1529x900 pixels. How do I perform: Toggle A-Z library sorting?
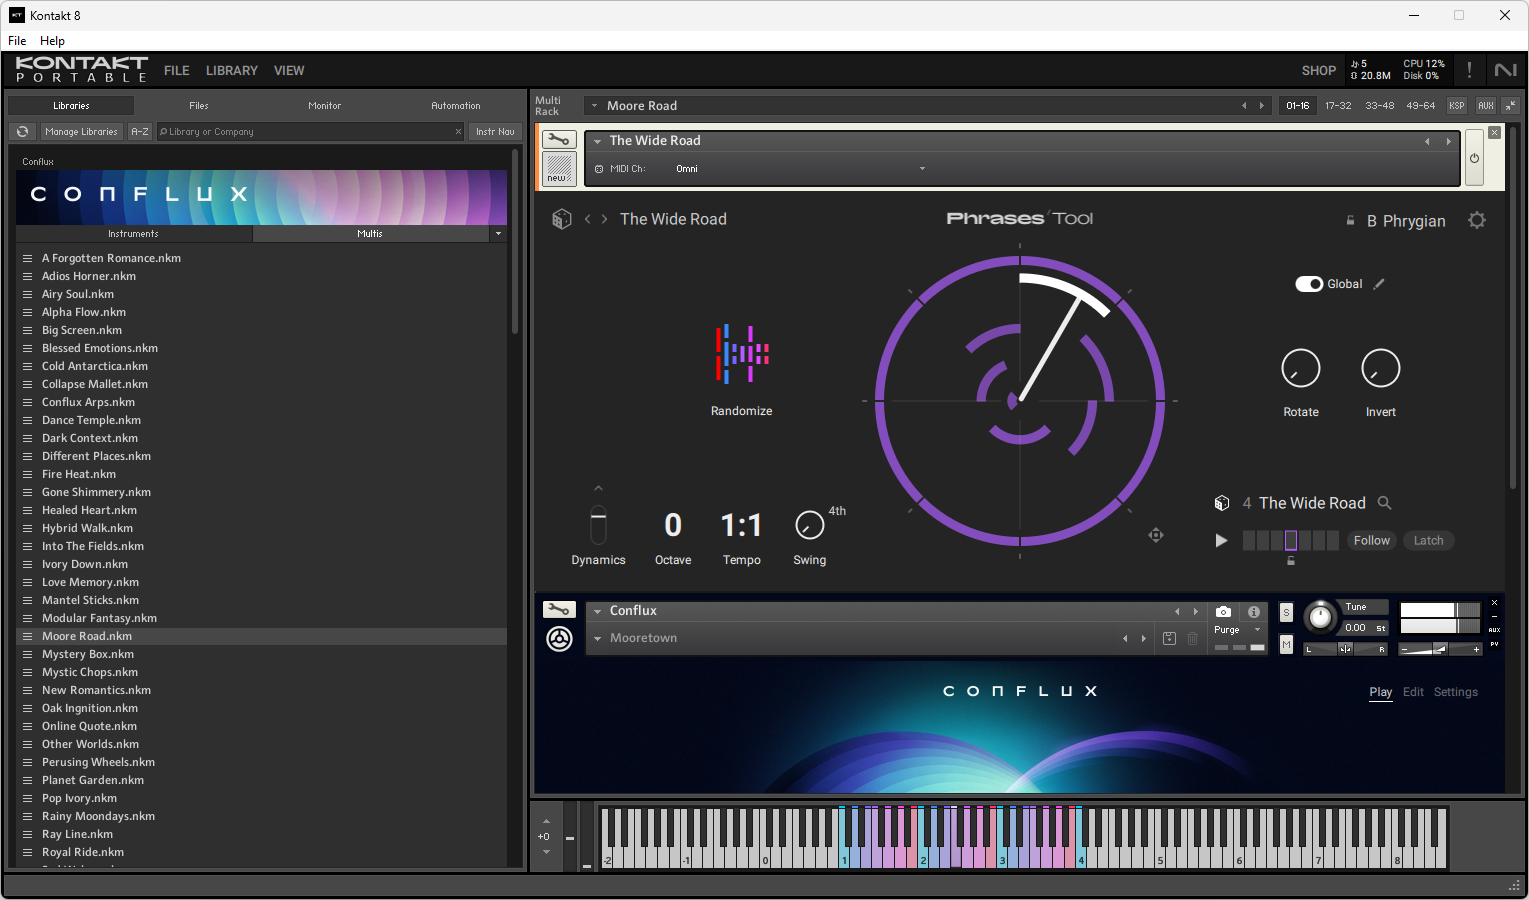click(x=140, y=132)
